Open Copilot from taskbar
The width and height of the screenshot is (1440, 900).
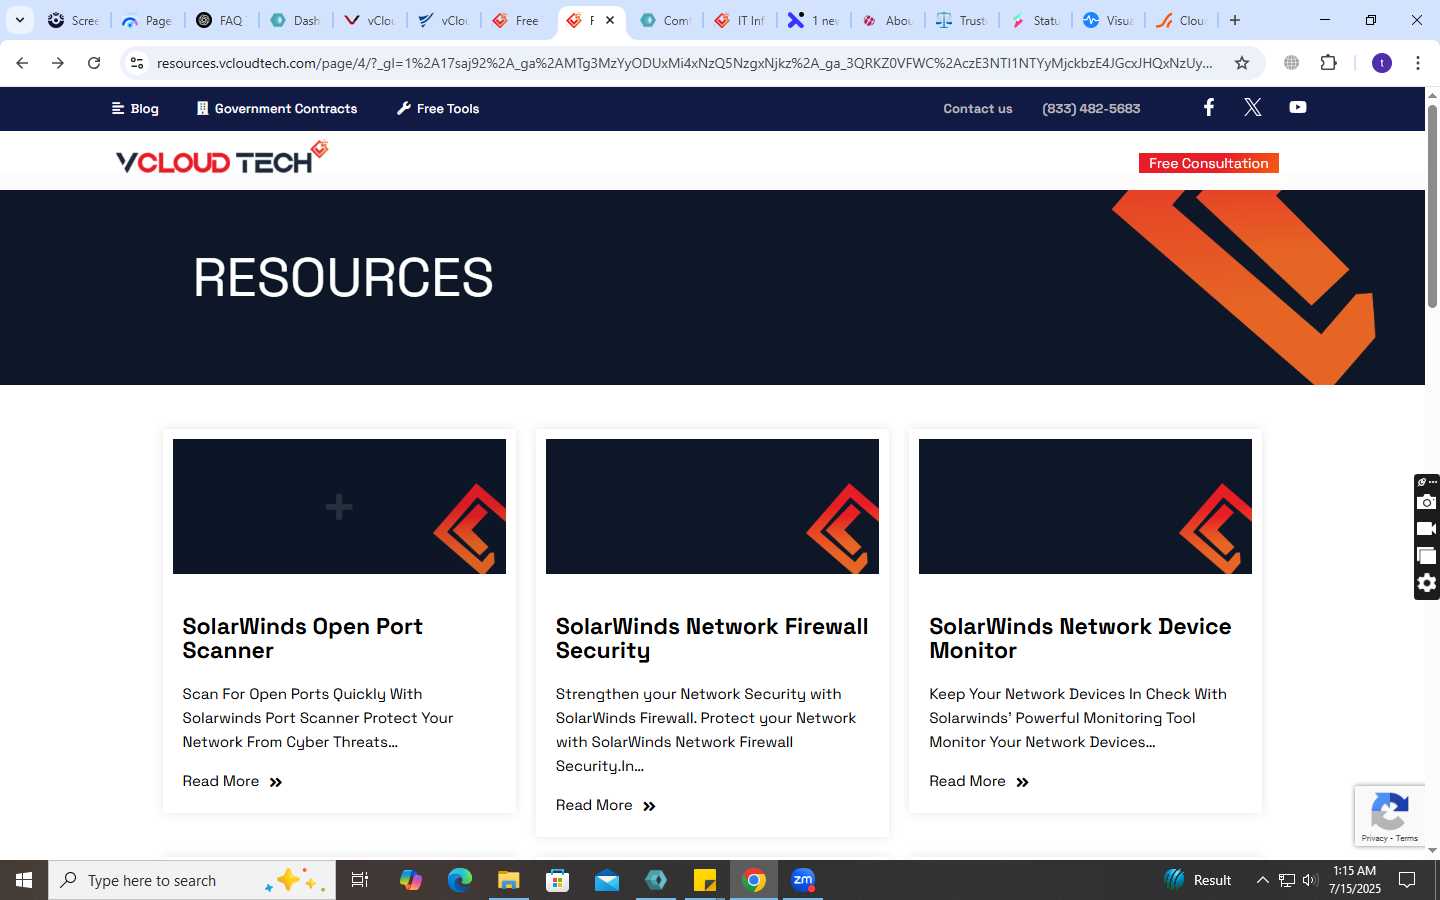click(411, 880)
